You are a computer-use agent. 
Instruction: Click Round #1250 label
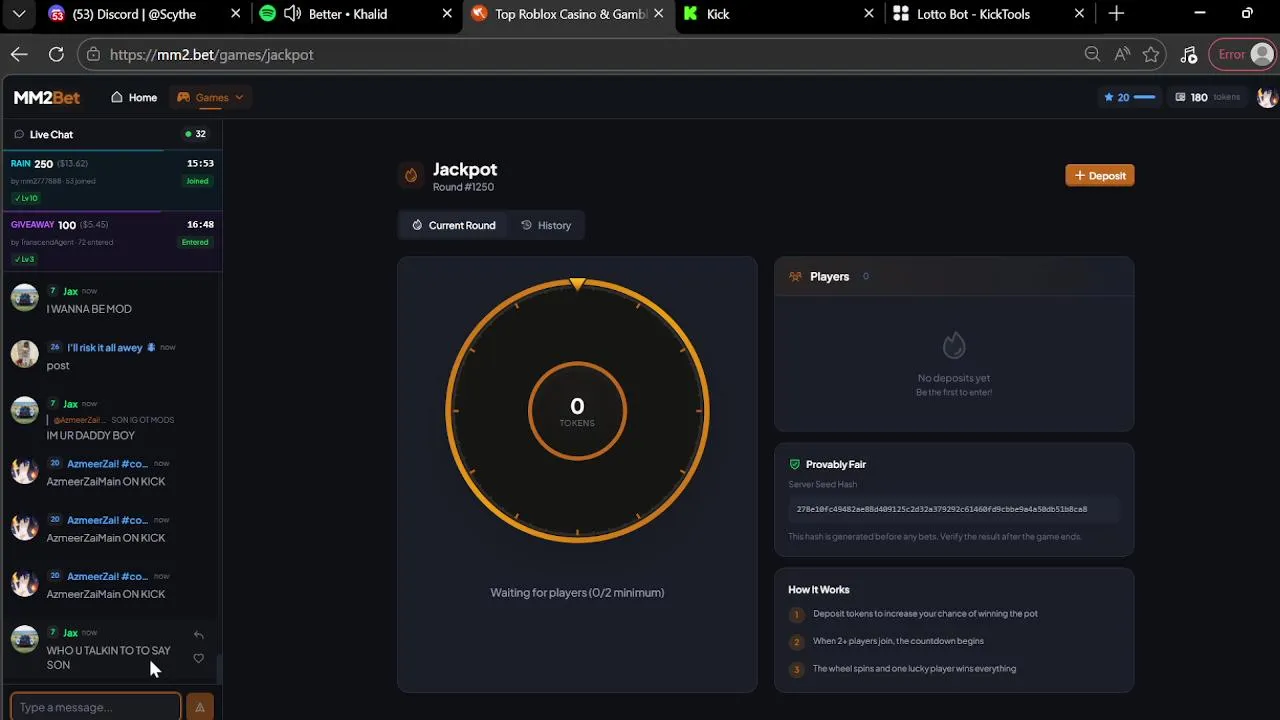pyautogui.click(x=463, y=187)
